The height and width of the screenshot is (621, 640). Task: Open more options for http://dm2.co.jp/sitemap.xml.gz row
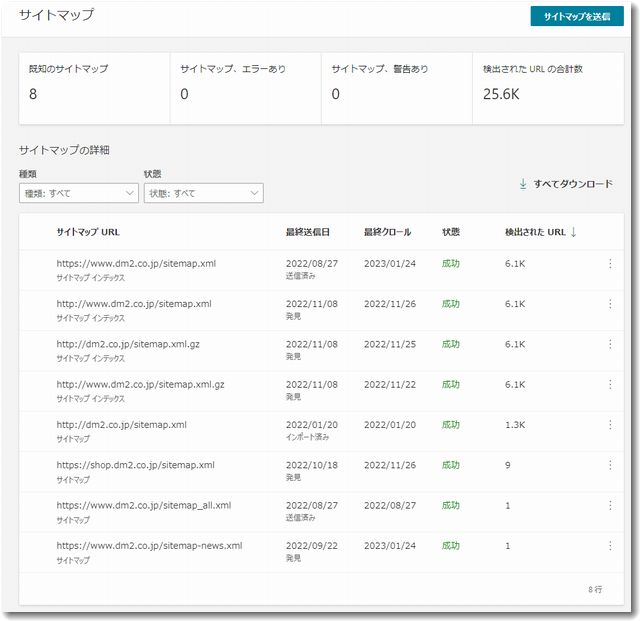tap(609, 344)
